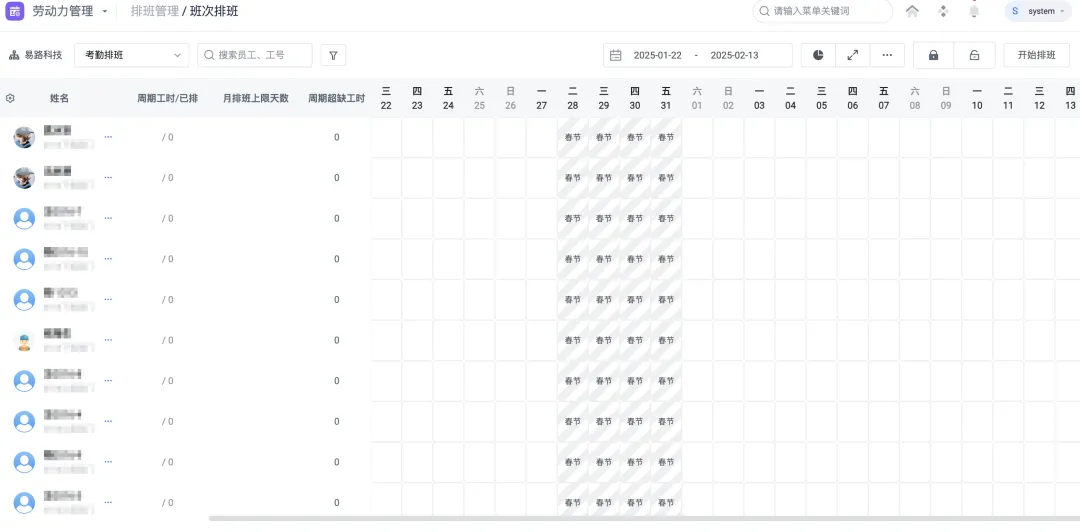Unlock the schedule with open padlock

[x=974, y=55]
